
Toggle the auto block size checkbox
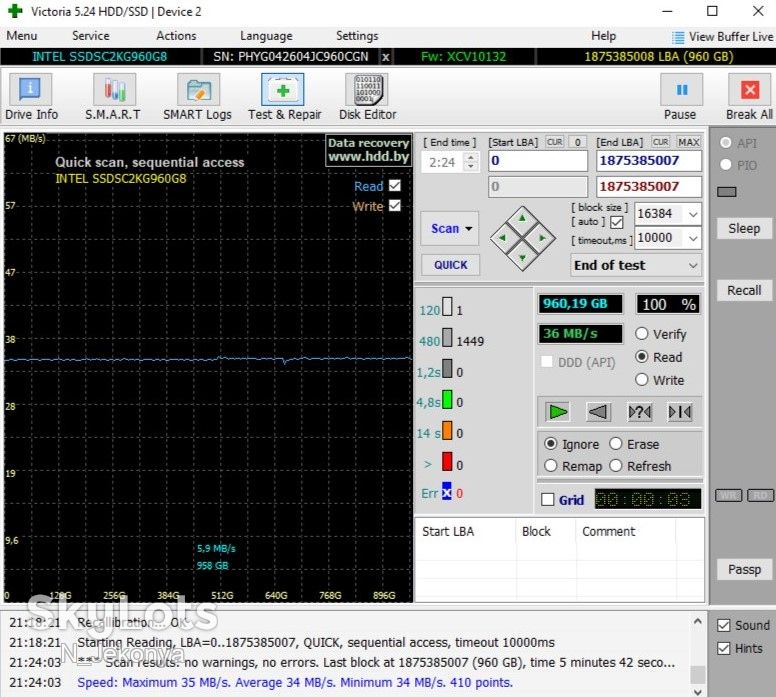click(x=617, y=222)
